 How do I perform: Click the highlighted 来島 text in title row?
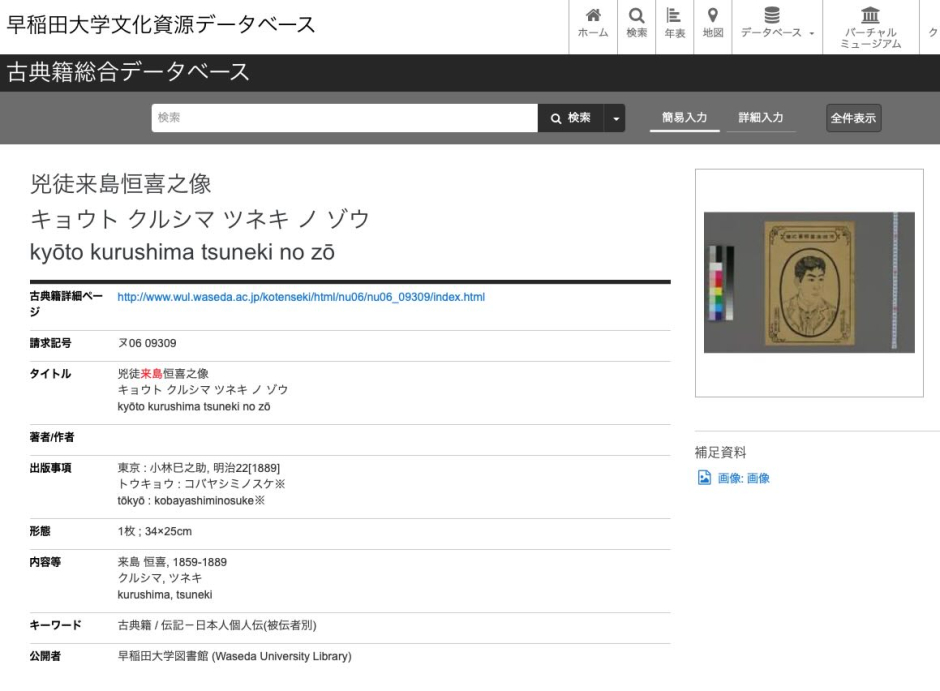152,373
